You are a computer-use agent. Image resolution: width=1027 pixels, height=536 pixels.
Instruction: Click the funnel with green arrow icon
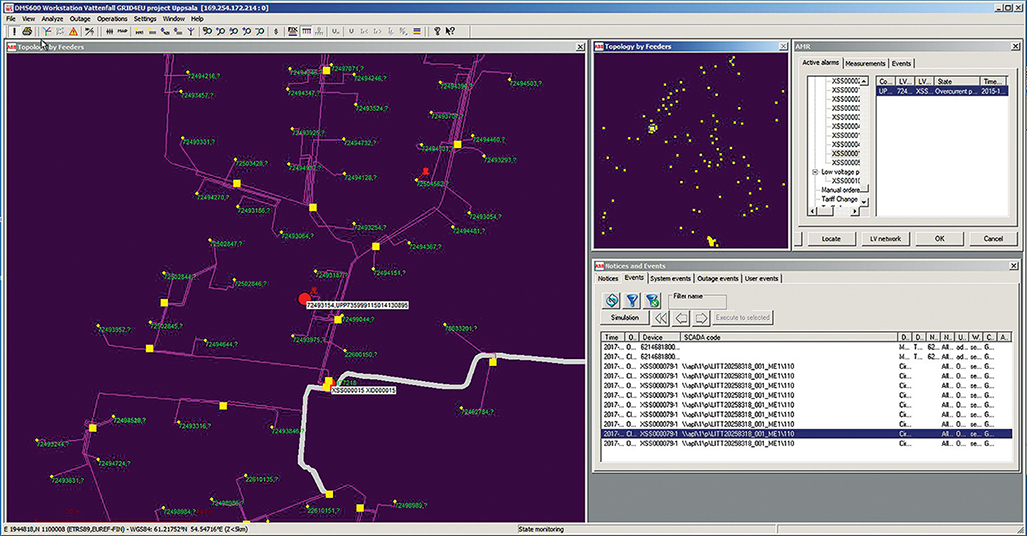(x=652, y=300)
